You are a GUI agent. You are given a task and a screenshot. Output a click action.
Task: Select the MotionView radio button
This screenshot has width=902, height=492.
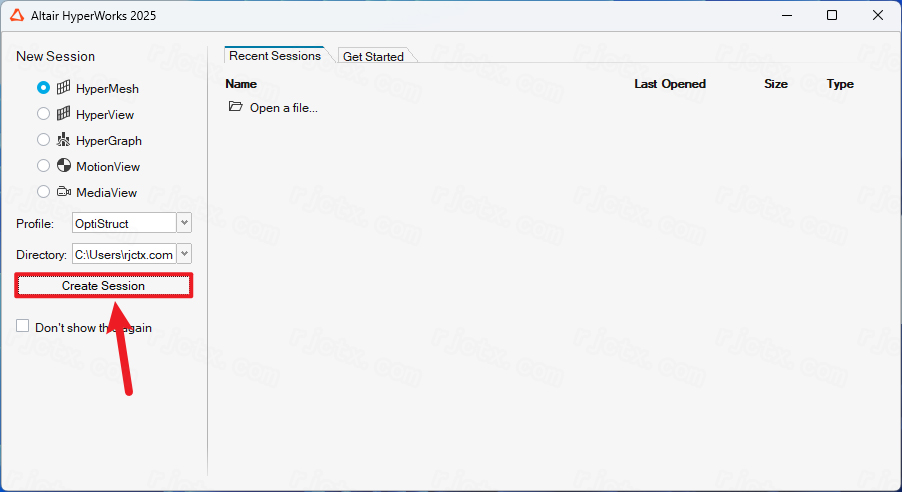tap(43, 166)
